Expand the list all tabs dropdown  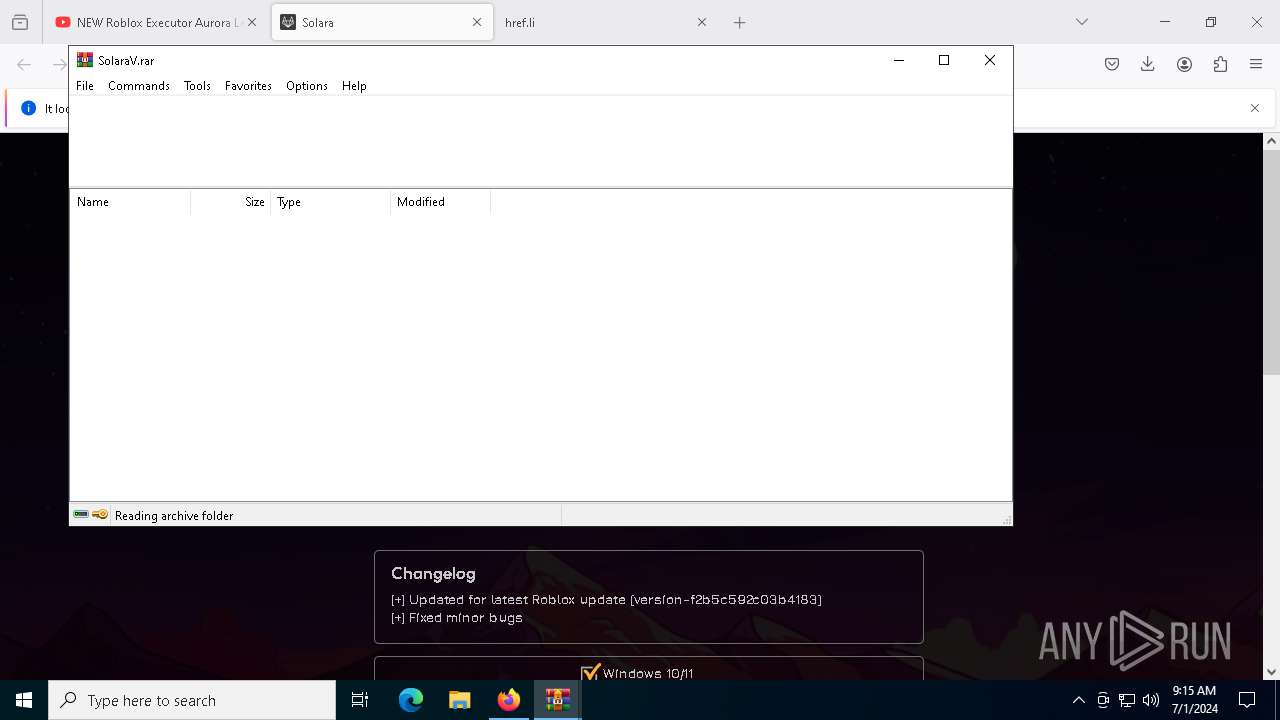pos(1082,22)
